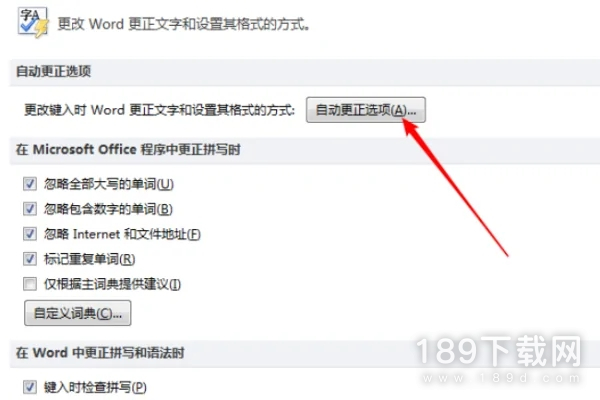Click the top description 更改 Word 更正文字和设置其格式的方式
The height and width of the screenshot is (400, 600).
point(184,24)
